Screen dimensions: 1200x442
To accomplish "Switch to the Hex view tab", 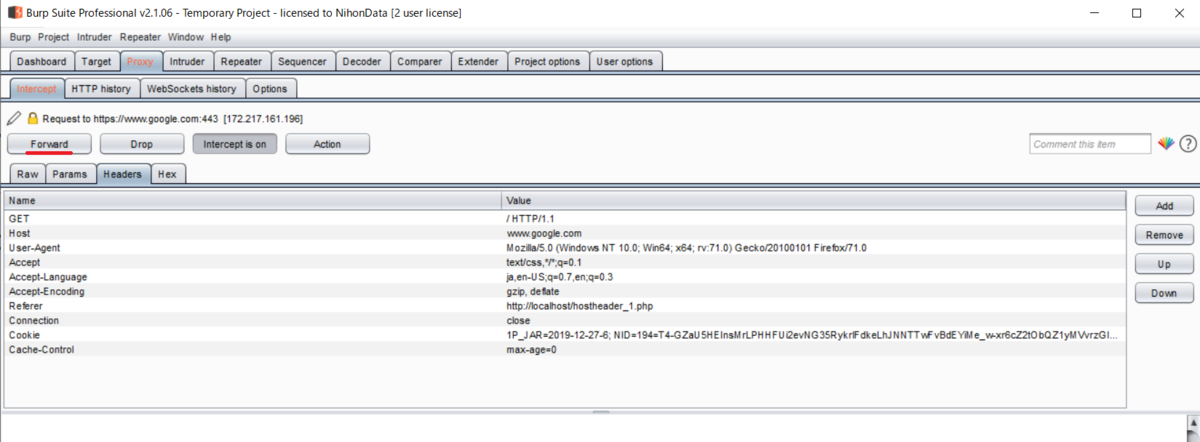I will [x=167, y=174].
